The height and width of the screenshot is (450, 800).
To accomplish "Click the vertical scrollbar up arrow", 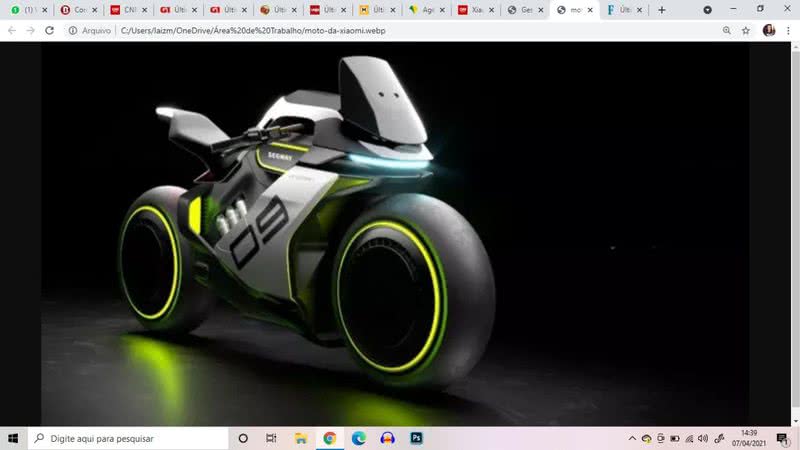I will coord(795,46).
